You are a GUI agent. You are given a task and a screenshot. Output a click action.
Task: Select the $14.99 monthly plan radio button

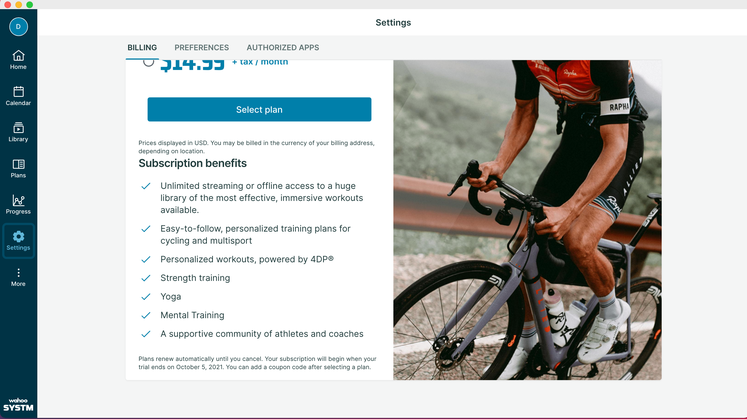(149, 62)
